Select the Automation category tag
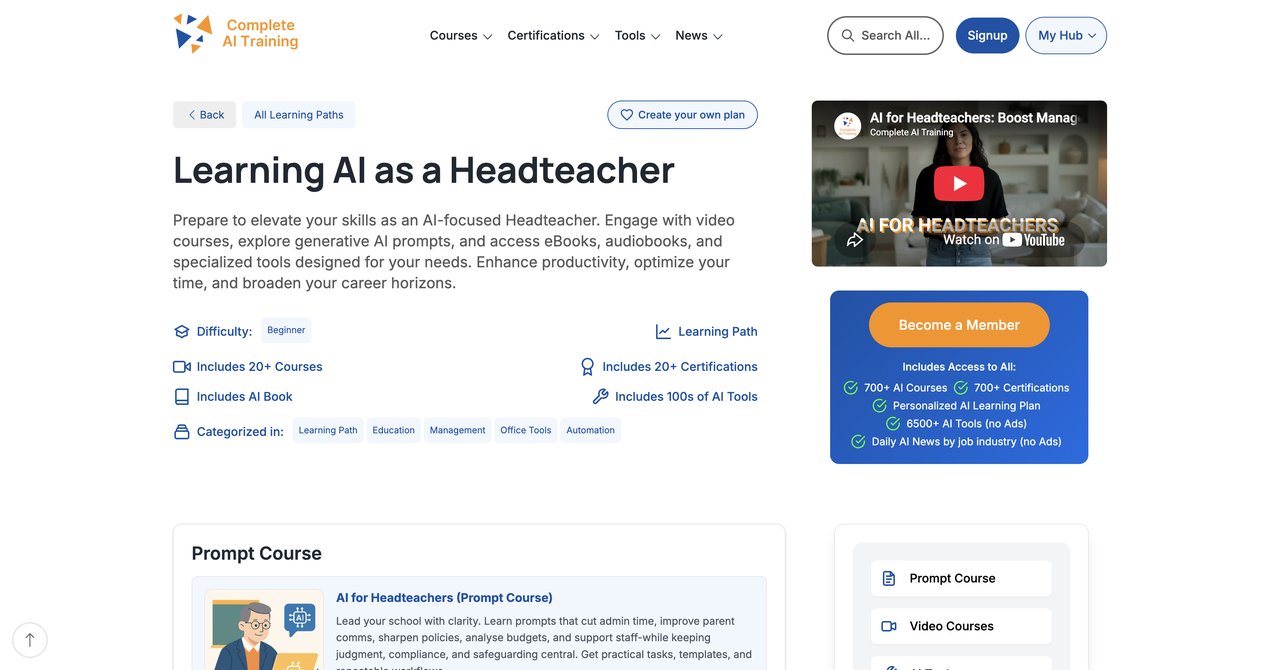 coord(590,431)
